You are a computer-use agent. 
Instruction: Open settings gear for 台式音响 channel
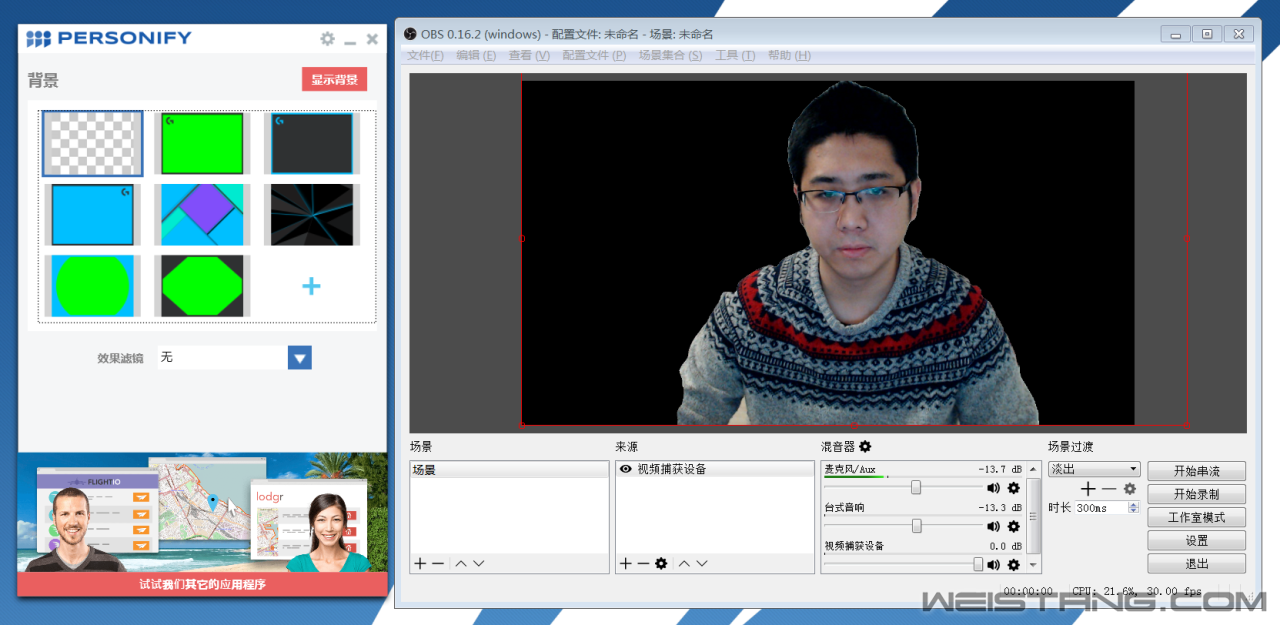point(1013,526)
